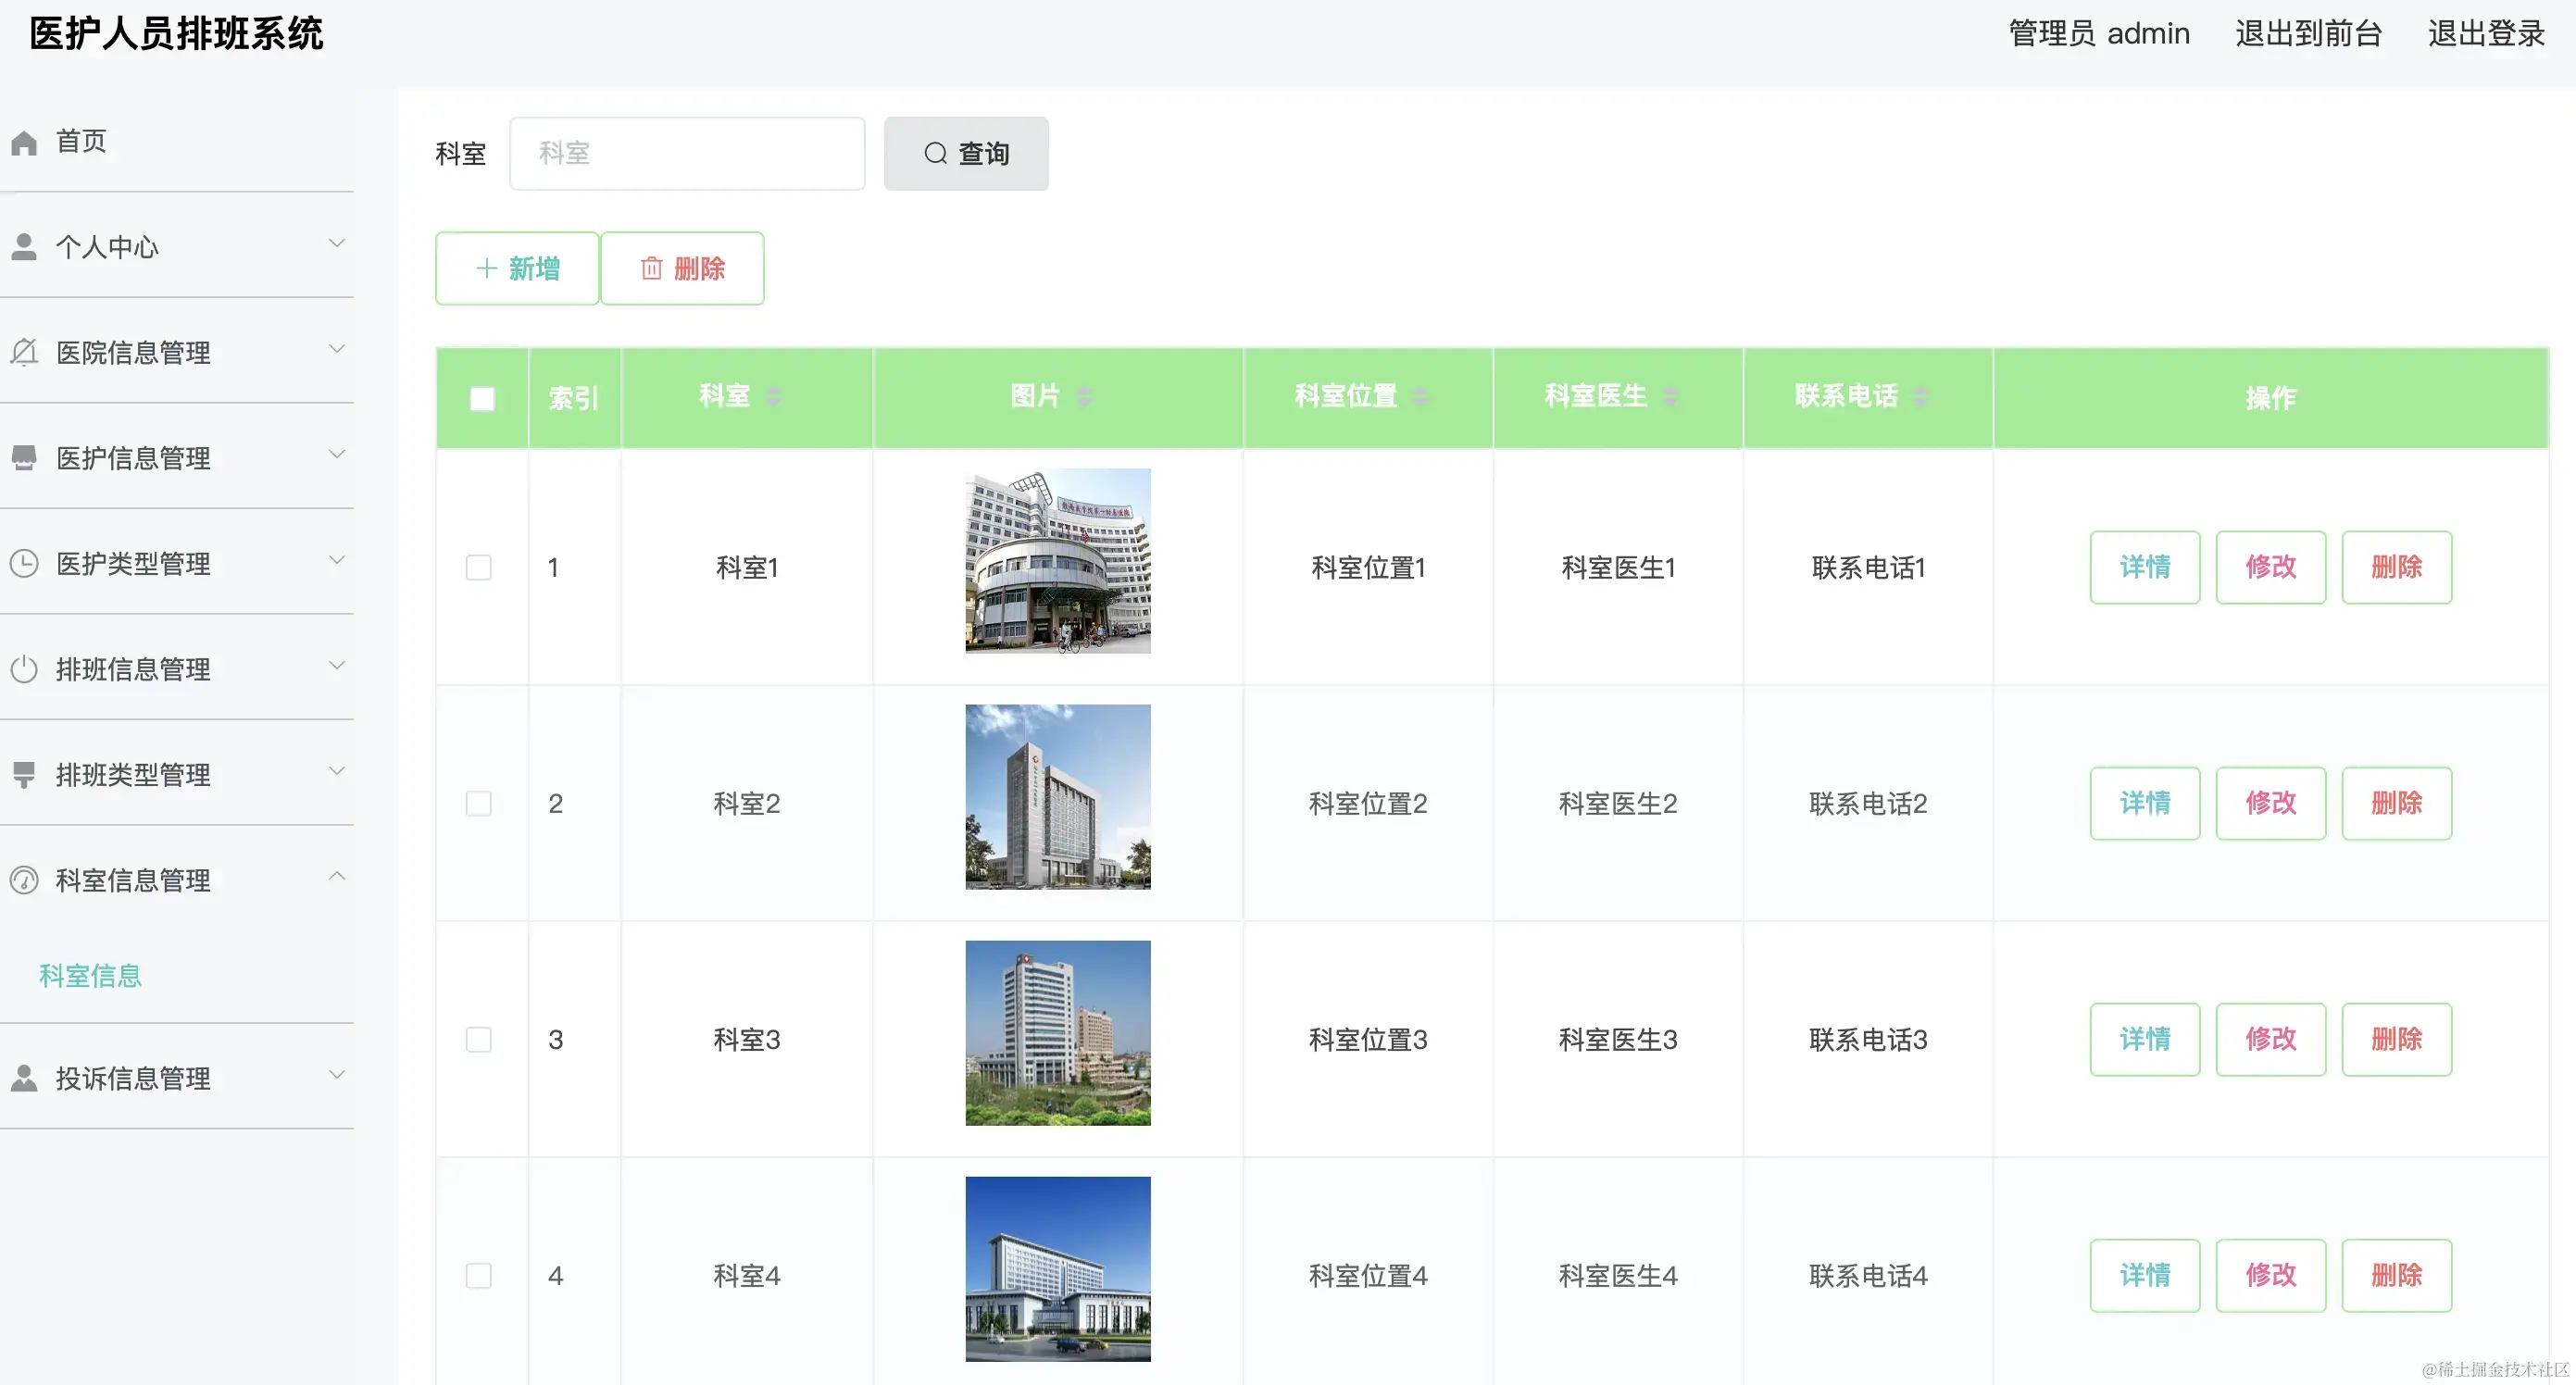Click the home icon beside 首页
This screenshot has height=1385, width=2576.
click(x=24, y=141)
